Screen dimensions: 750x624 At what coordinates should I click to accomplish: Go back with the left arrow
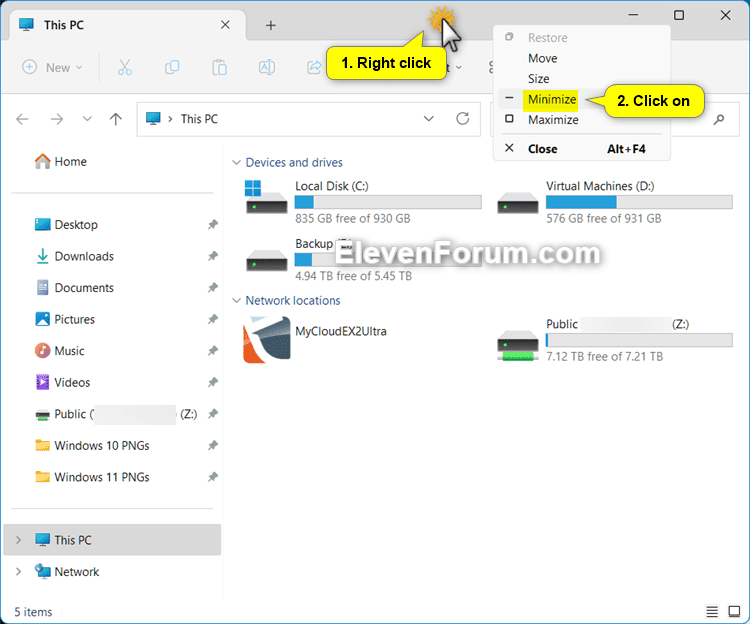pos(22,119)
